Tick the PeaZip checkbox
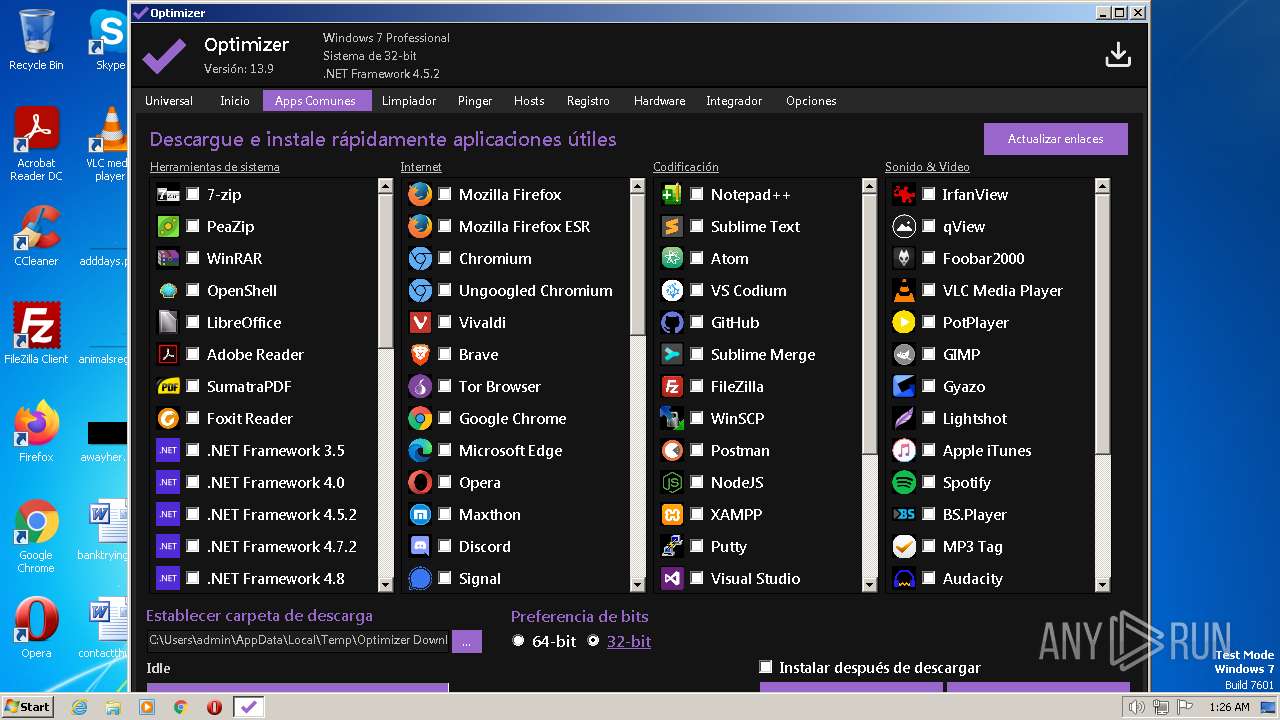Image resolution: width=1280 pixels, height=720 pixels. click(193, 227)
